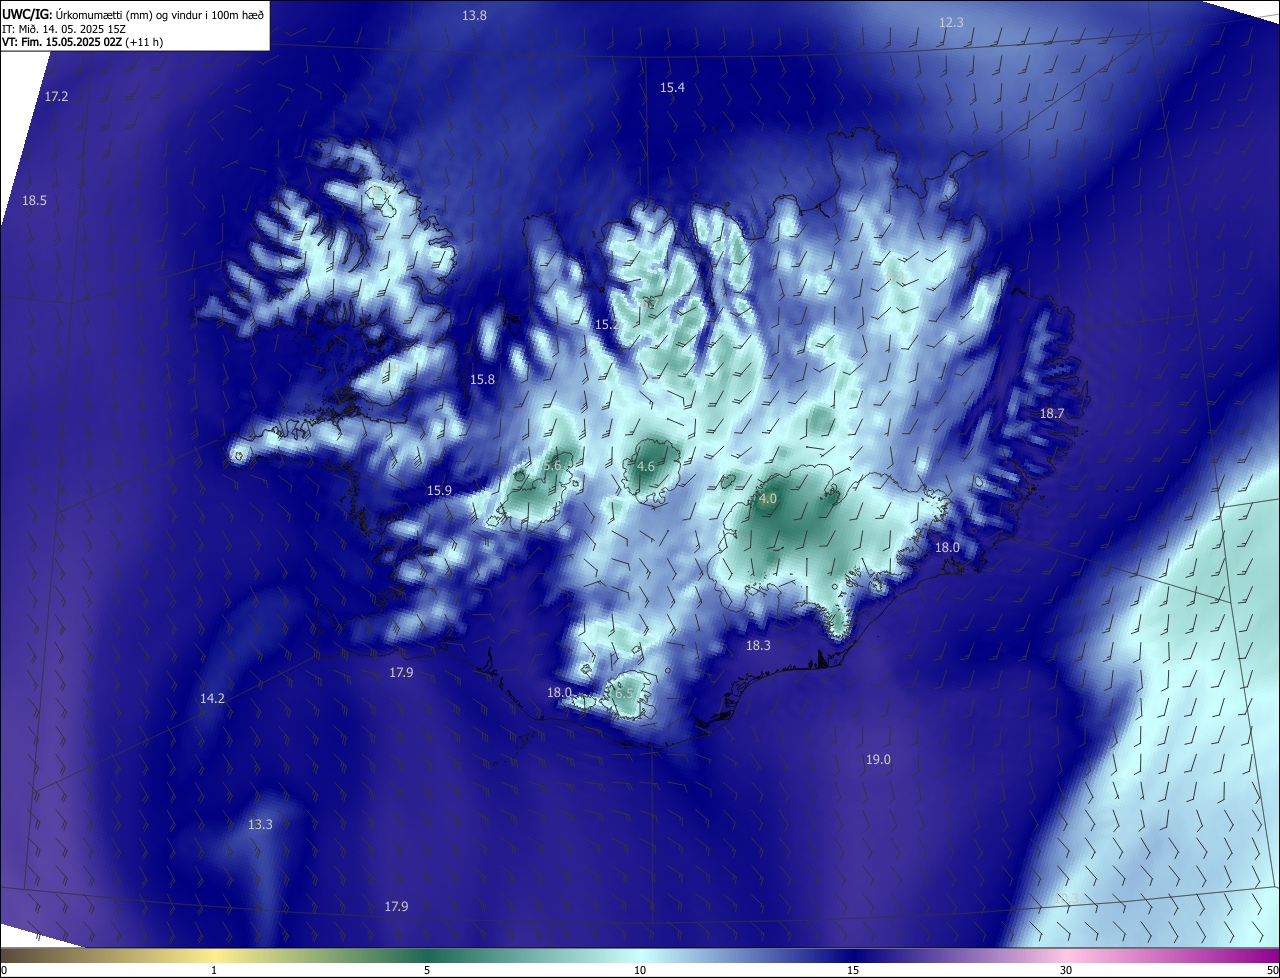Click the 17.2 value on the map

56,96
